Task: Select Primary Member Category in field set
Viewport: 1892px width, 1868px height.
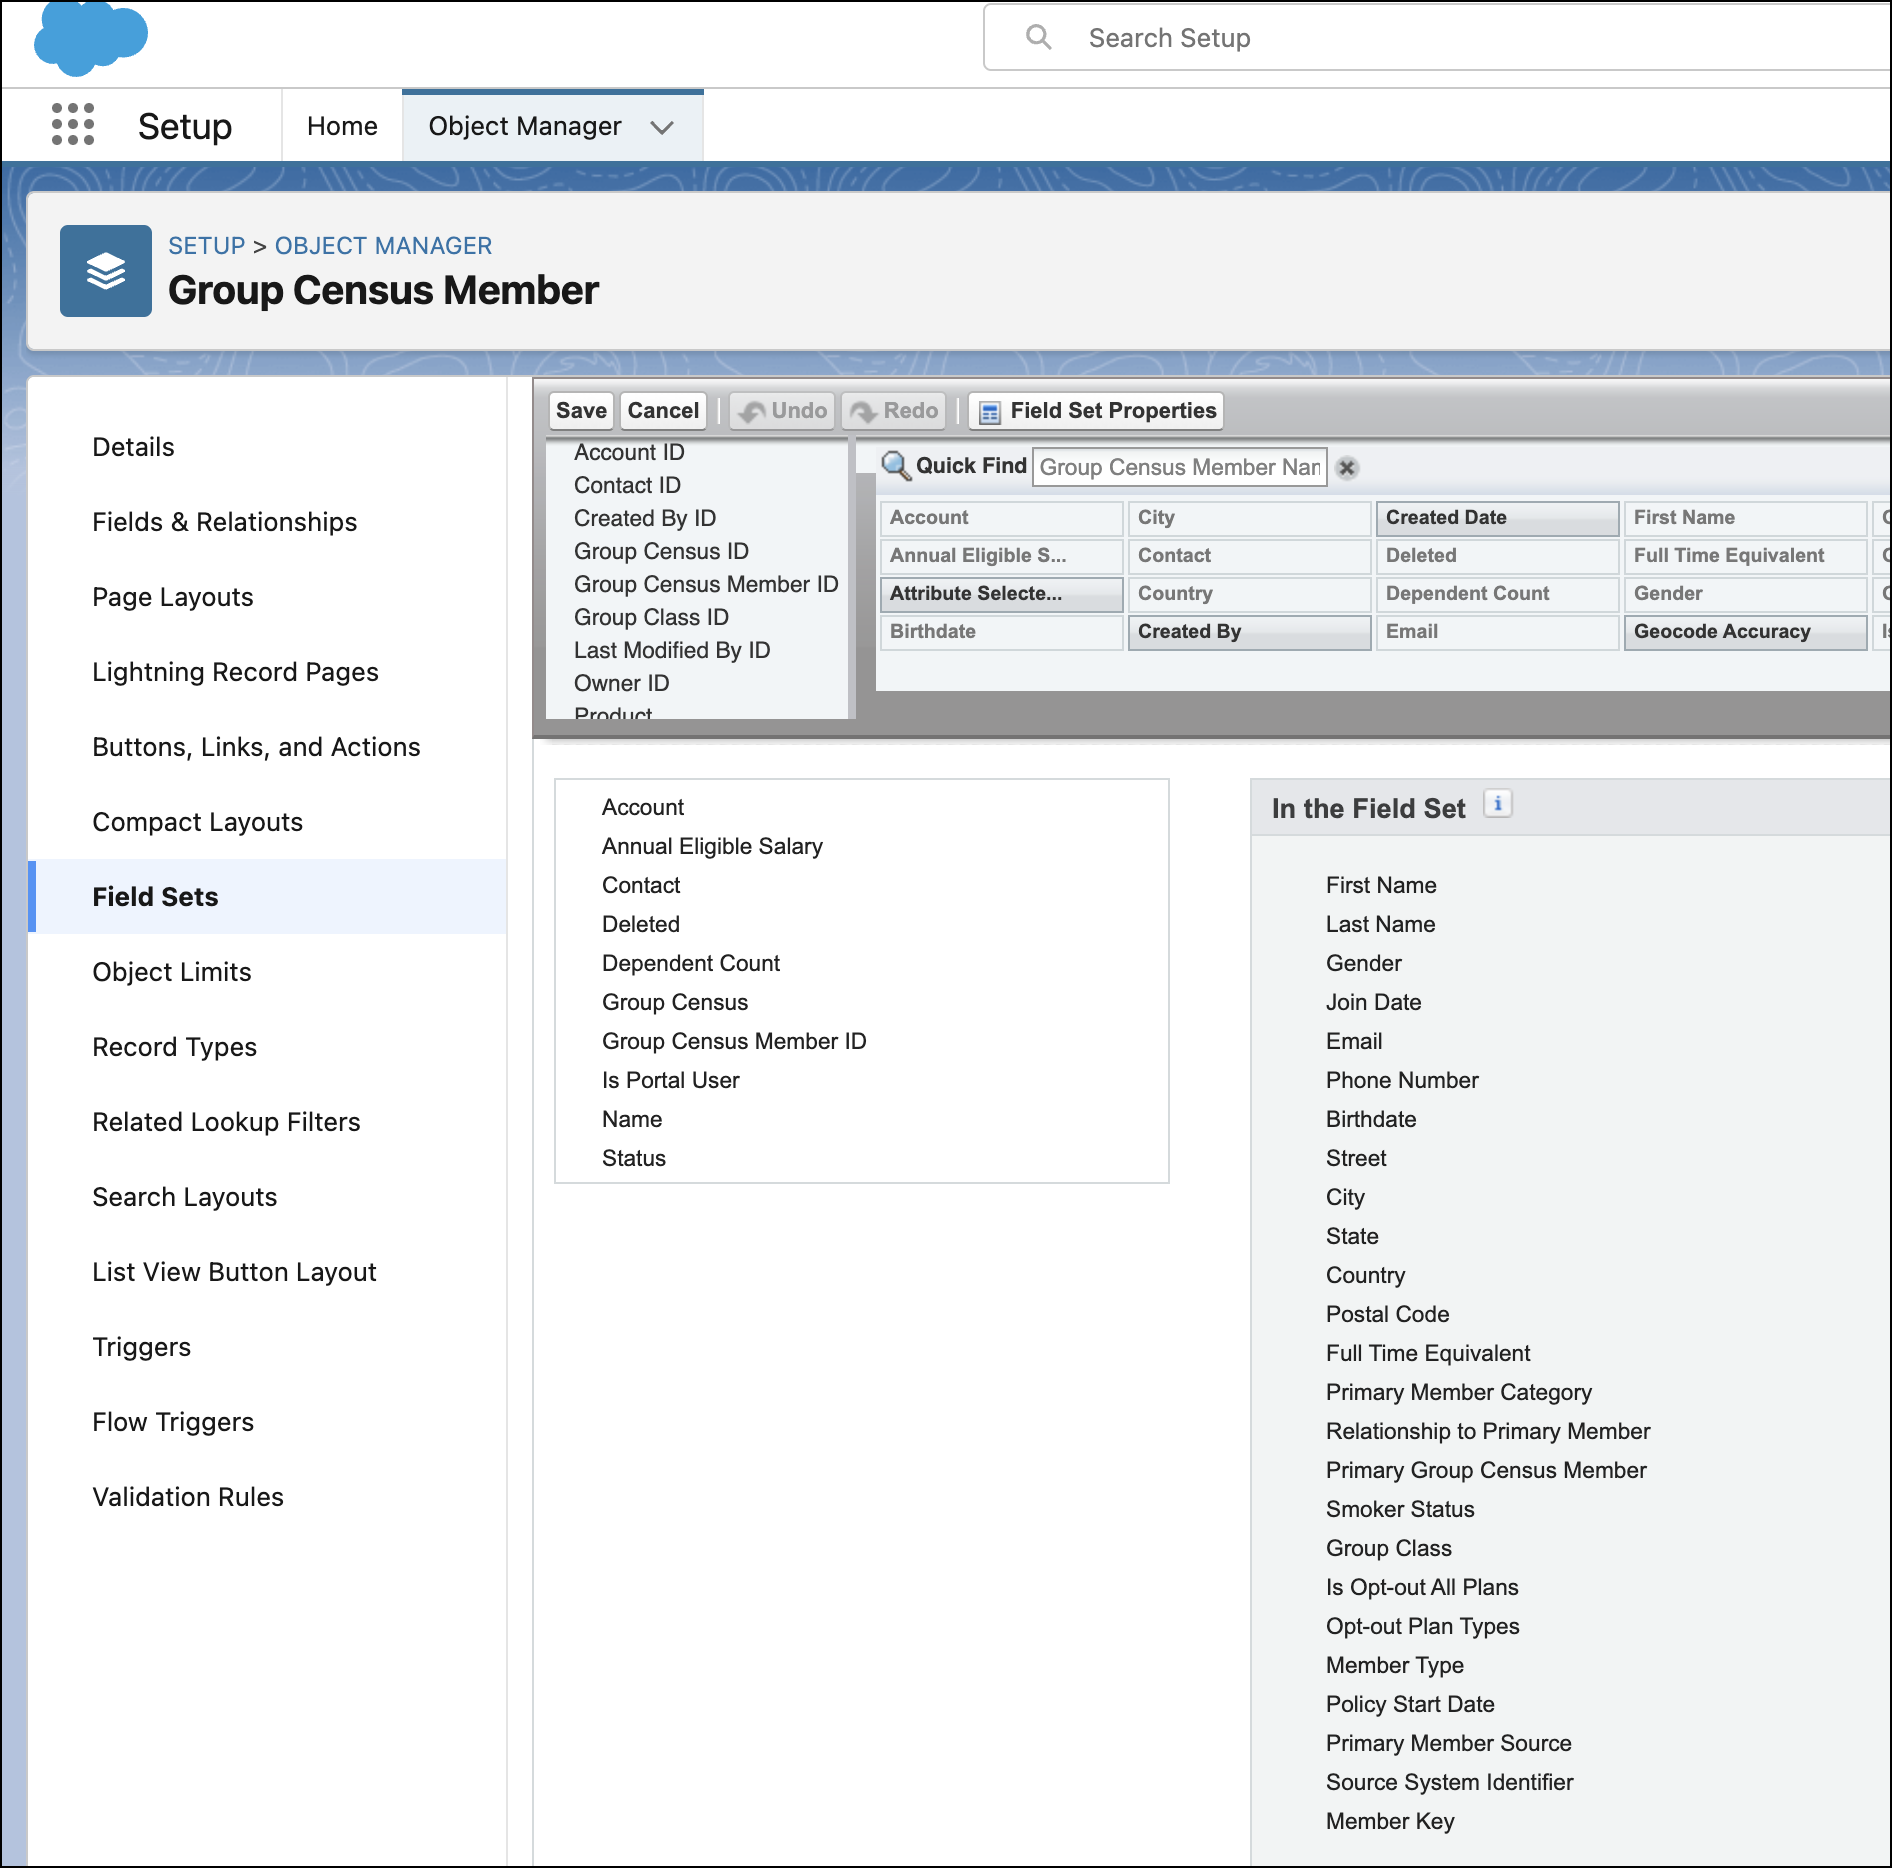Action: (1459, 1392)
